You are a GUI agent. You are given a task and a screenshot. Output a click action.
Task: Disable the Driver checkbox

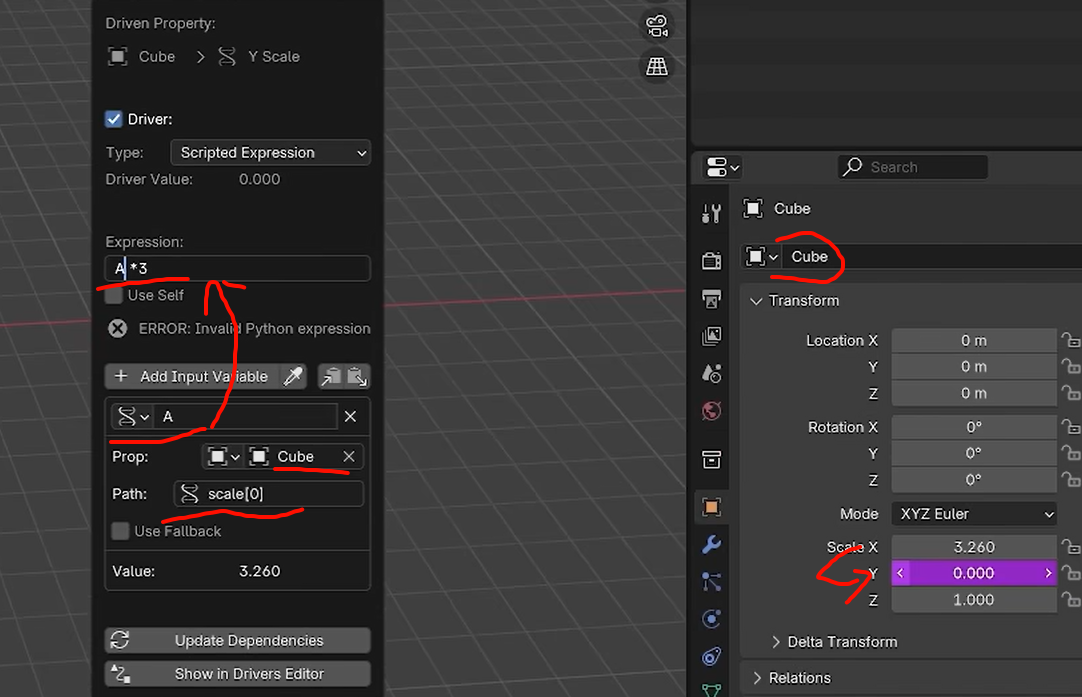tap(114, 119)
